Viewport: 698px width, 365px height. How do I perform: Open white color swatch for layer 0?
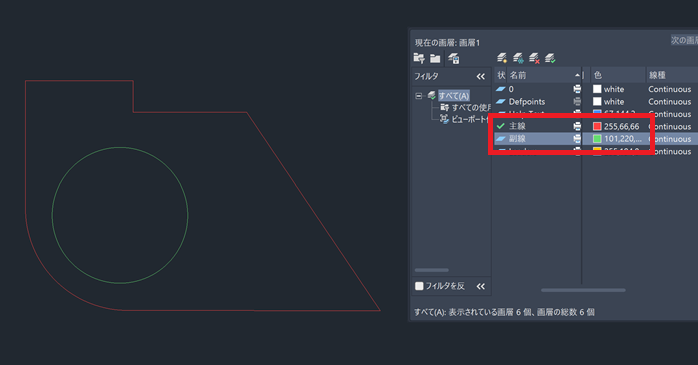click(x=597, y=89)
